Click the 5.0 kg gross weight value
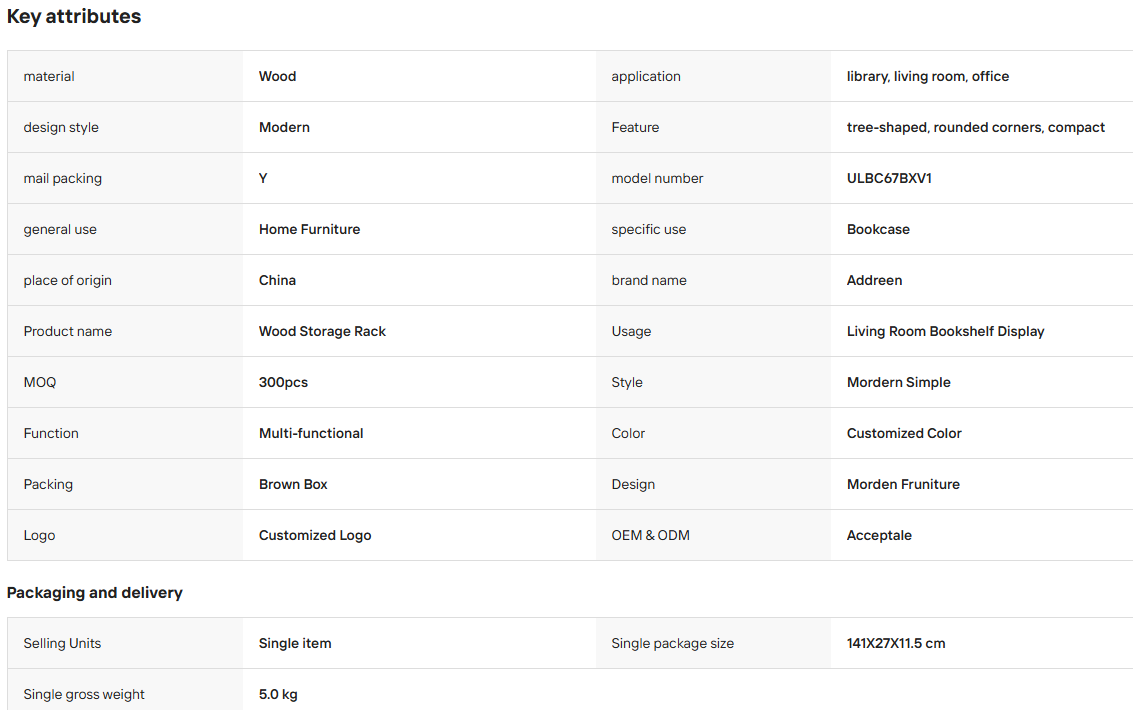Screen dimensions: 1133x710 [278, 695]
